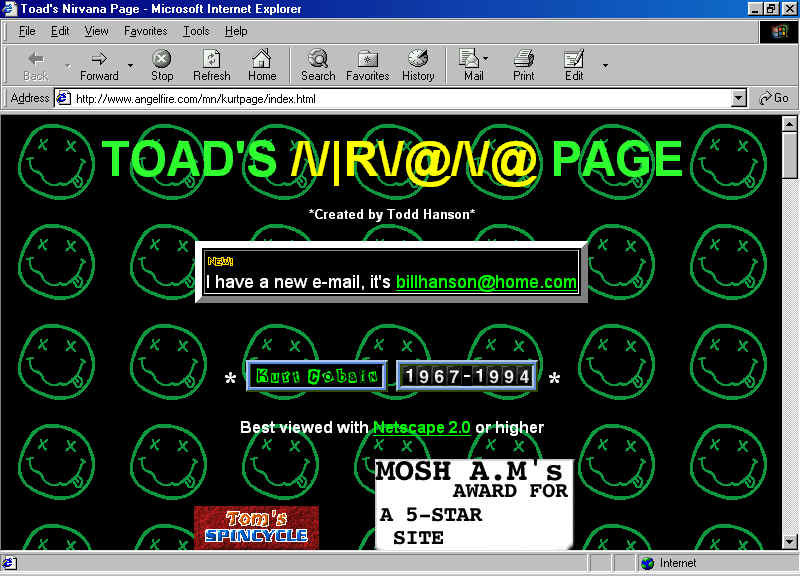Open the Edit button dropdown arrow
This screenshot has height=576, width=800.
[605, 66]
